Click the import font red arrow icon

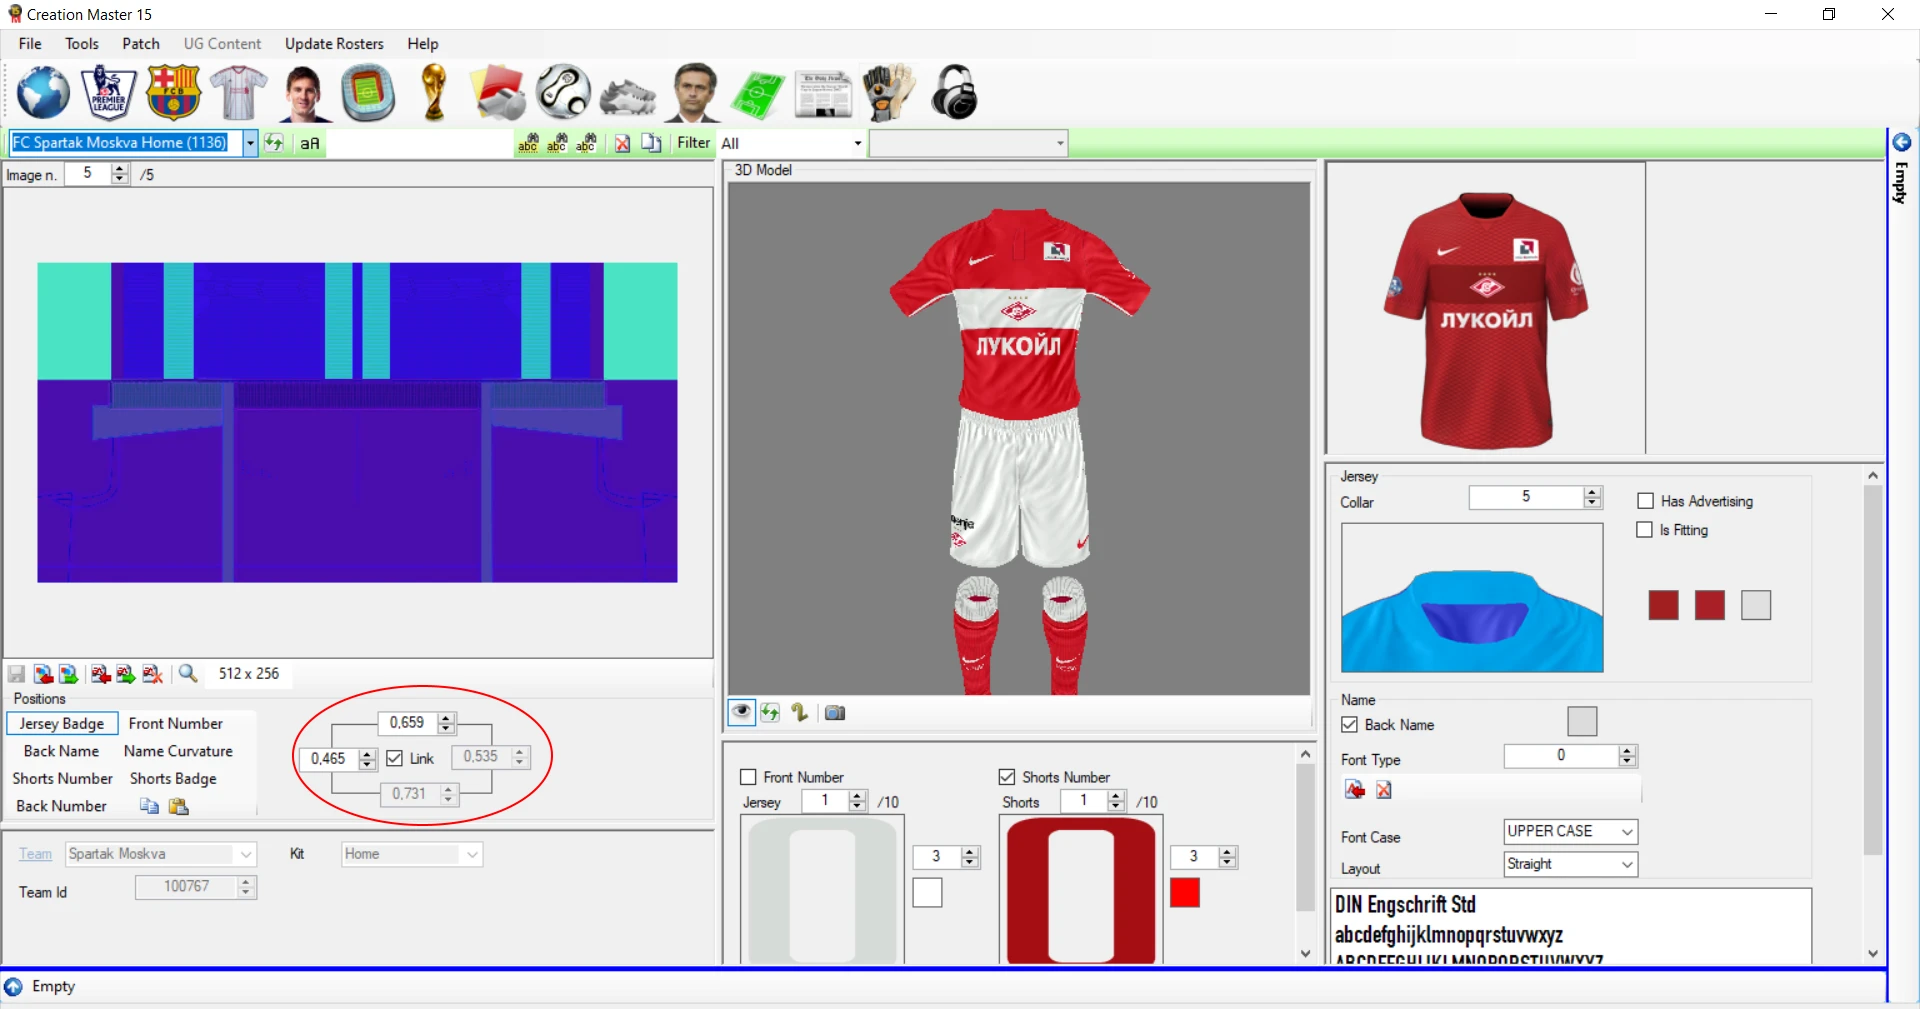click(x=1355, y=790)
